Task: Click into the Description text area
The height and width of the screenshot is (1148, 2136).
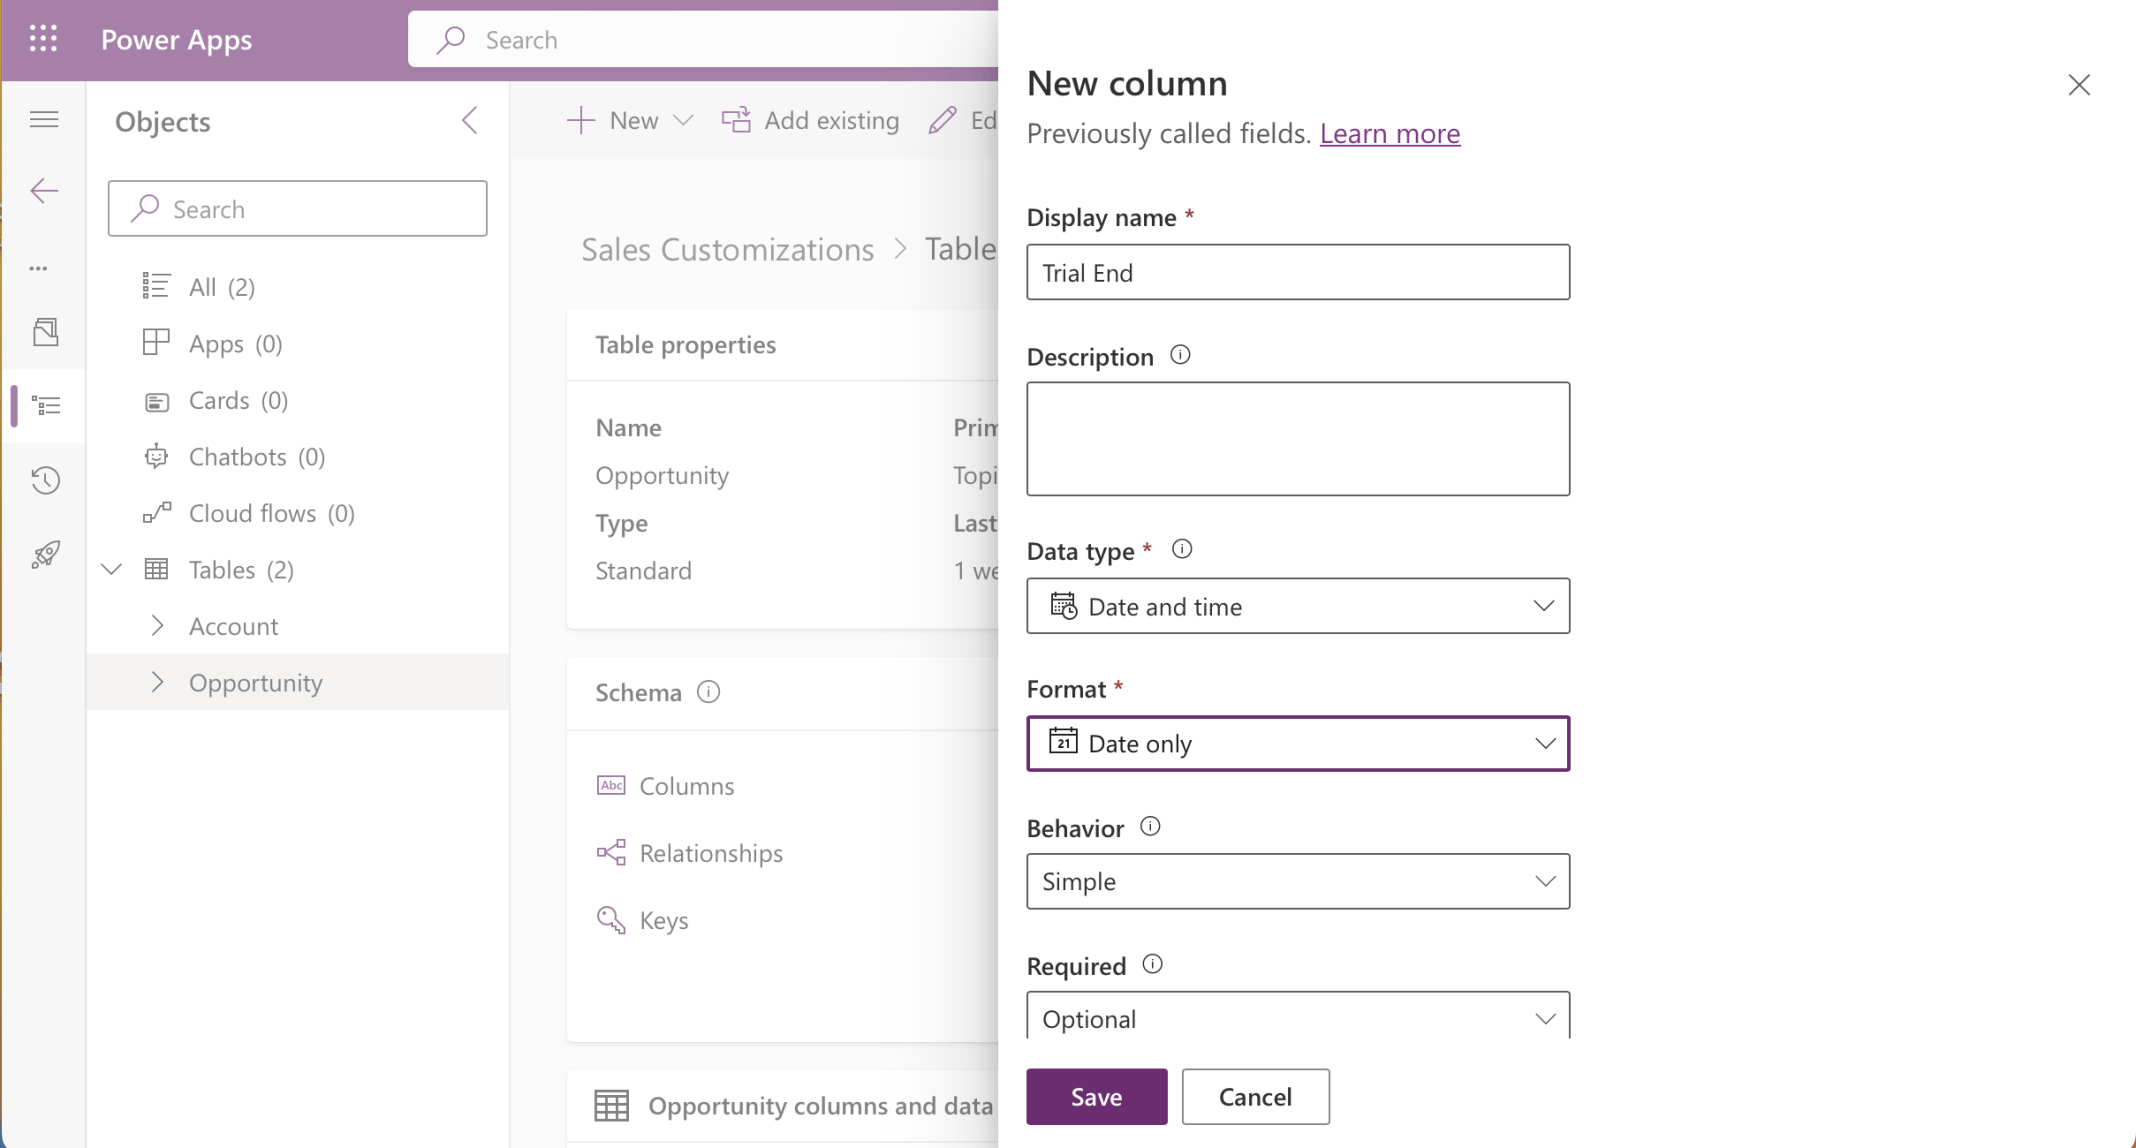Action: [x=1297, y=438]
